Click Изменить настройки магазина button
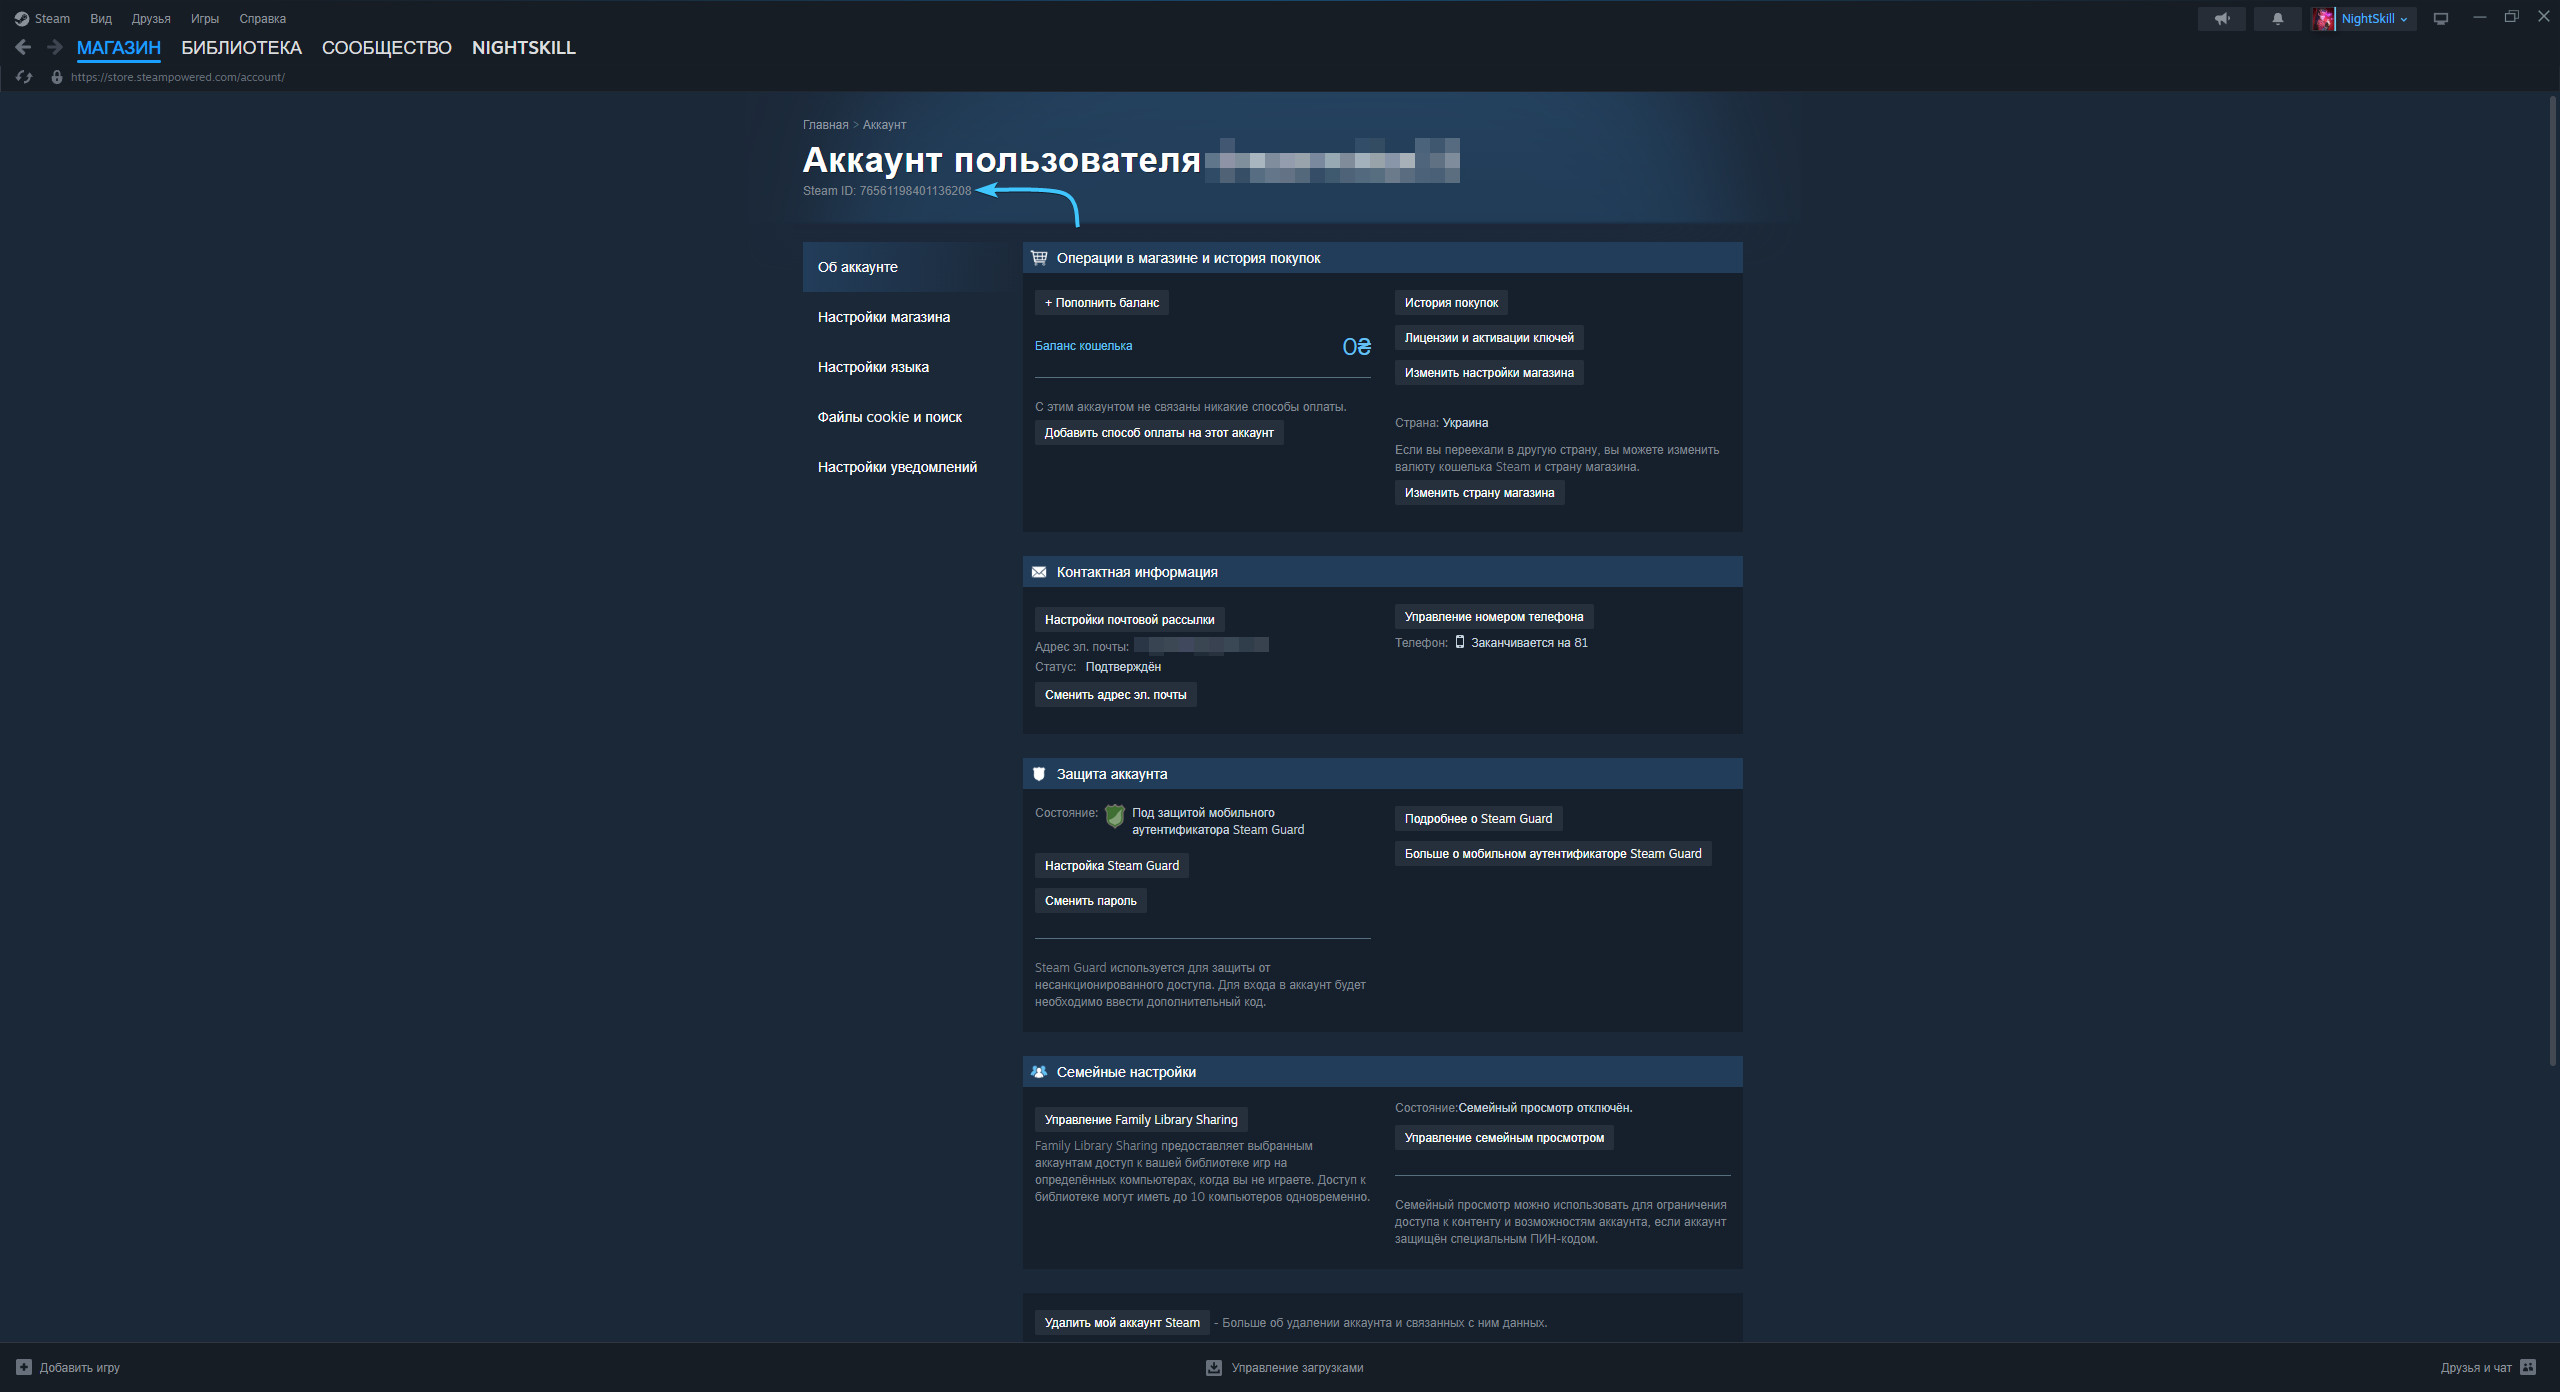Screen dimensions: 2560x1392 click(x=1489, y=373)
